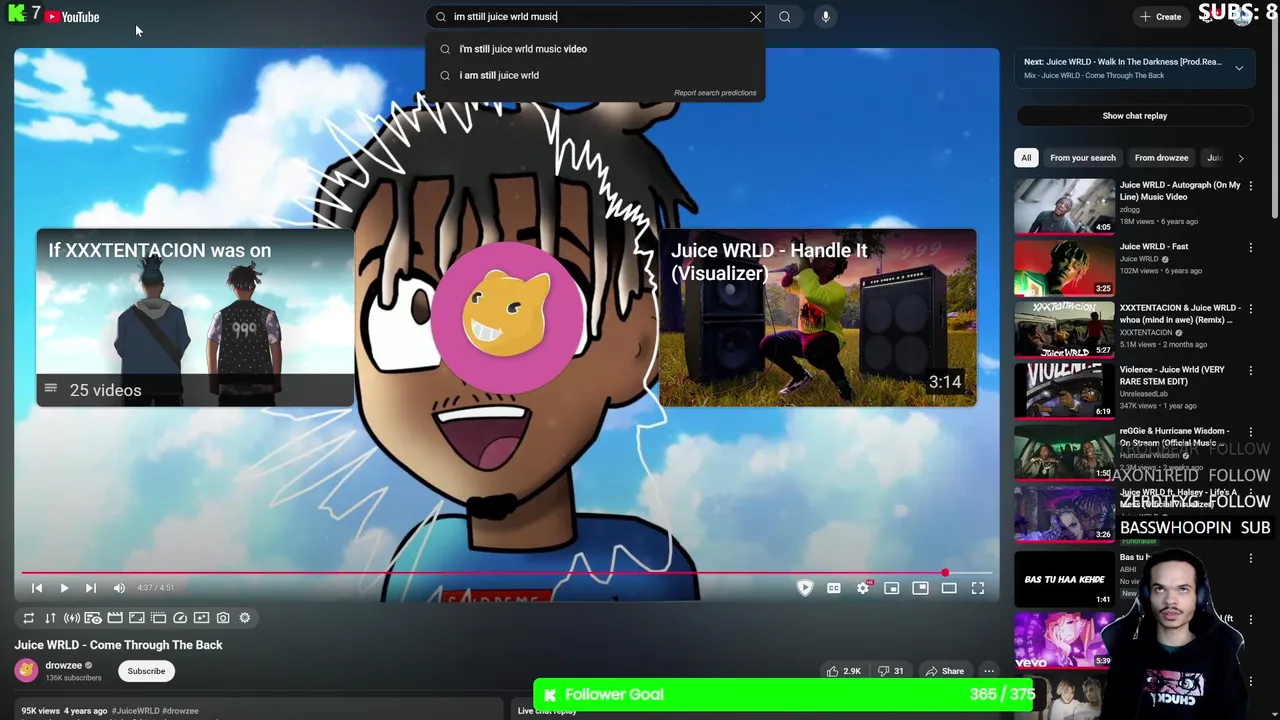1280x720 pixels.
Task: Select 'From drowzee' chip
Action: pyautogui.click(x=1161, y=158)
